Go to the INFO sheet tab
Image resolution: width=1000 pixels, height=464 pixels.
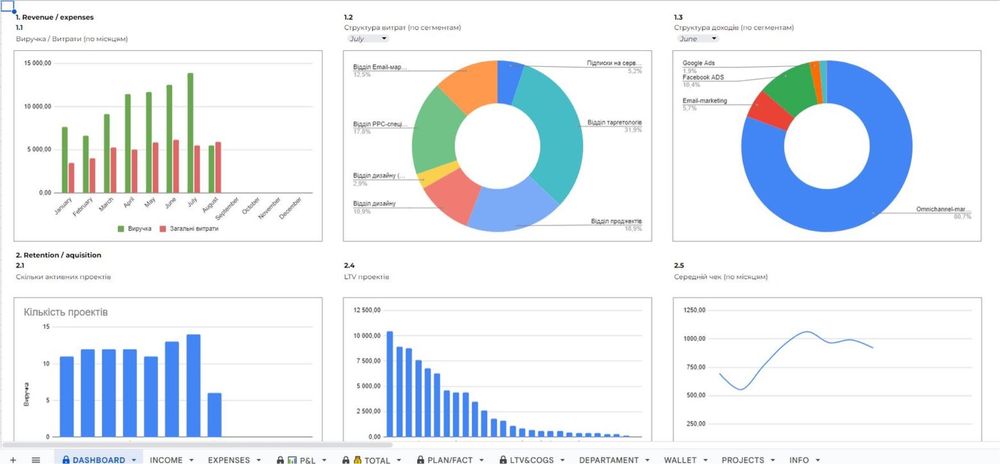tap(798, 460)
